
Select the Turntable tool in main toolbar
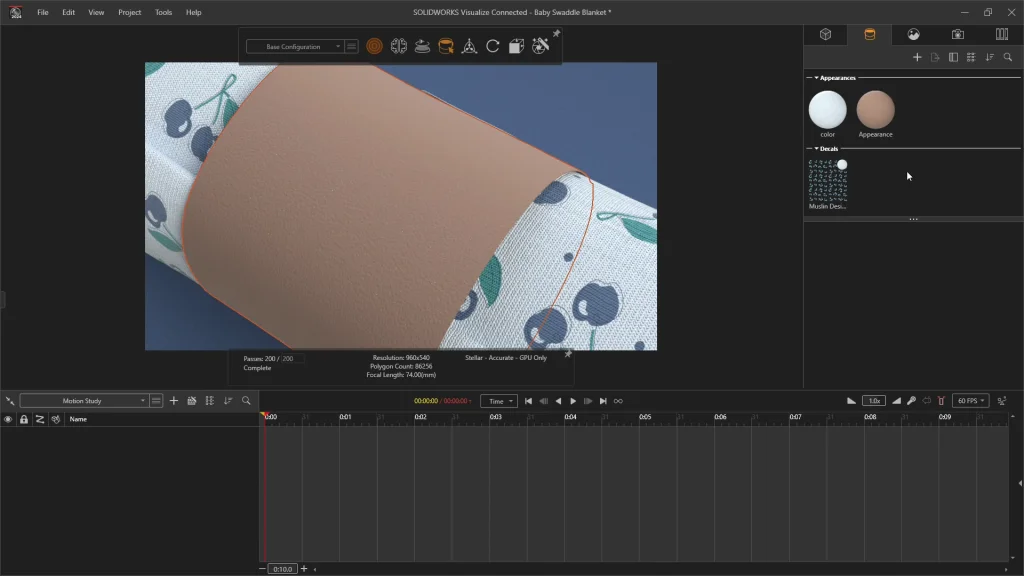tap(422, 46)
